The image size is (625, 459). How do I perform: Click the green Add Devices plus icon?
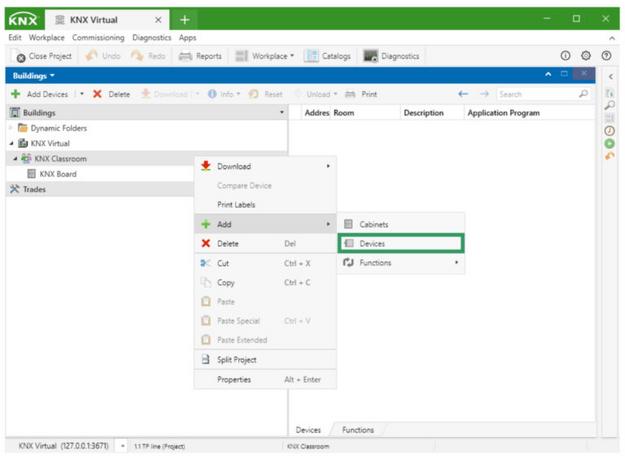(16, 94)
